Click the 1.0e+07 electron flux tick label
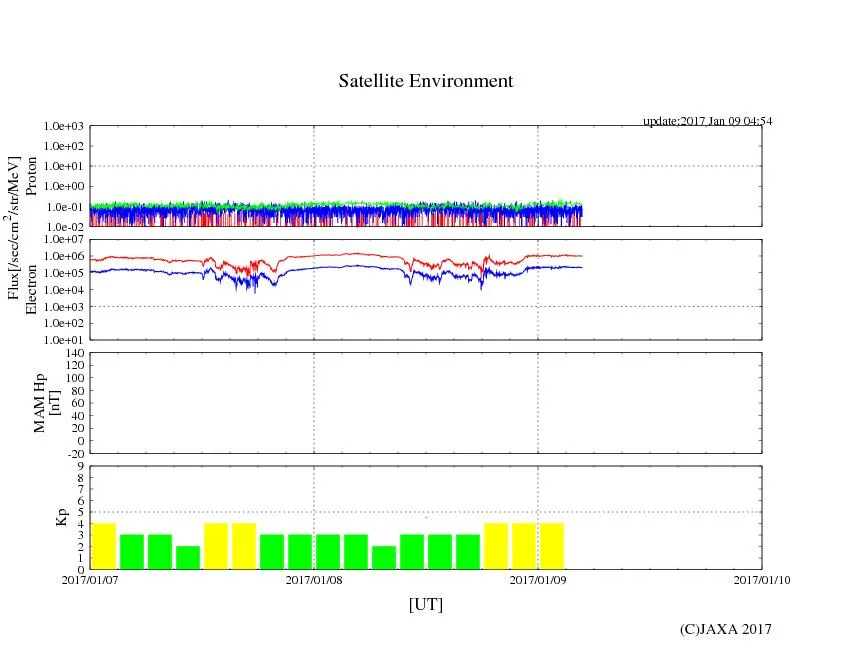 [67, 241]
